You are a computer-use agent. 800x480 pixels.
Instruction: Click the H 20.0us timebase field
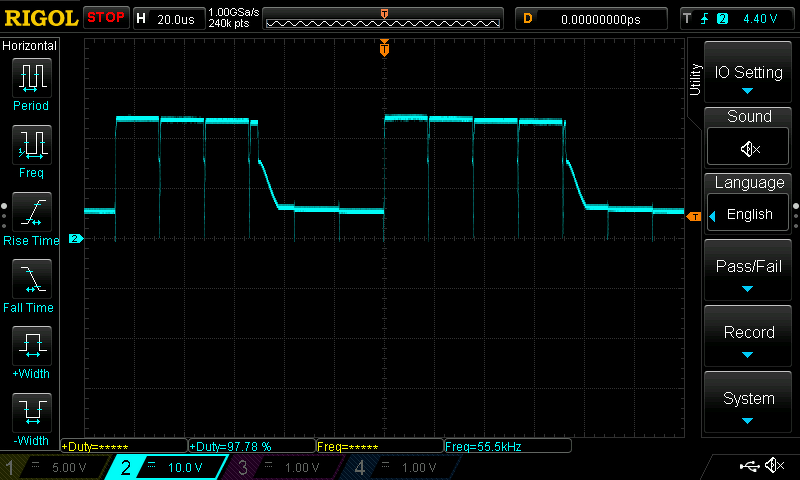tap(169, 19)
